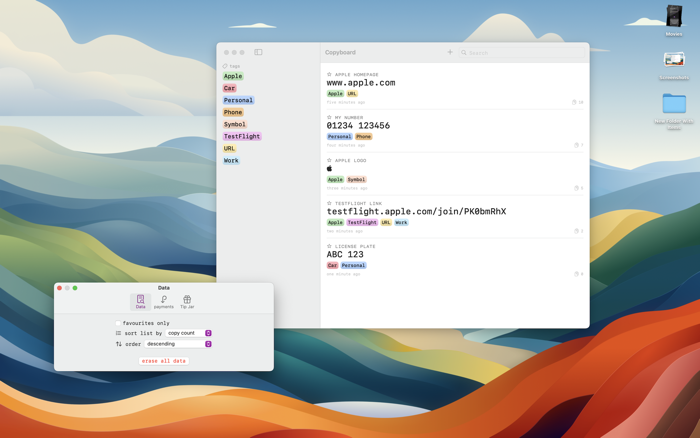700x438 pixels.
Task: Add a new clipping with plus button
Action: click(x=450, y=52)
